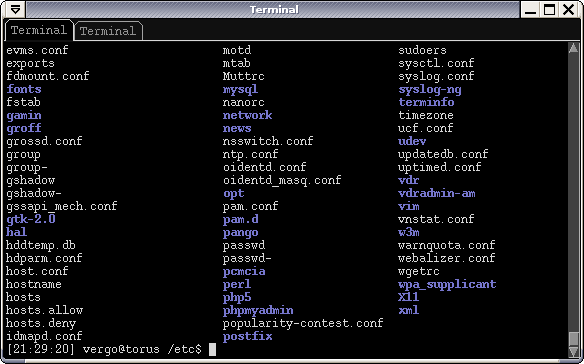
Task: Click the cursor block after the prompt
Action: point(212,349)
